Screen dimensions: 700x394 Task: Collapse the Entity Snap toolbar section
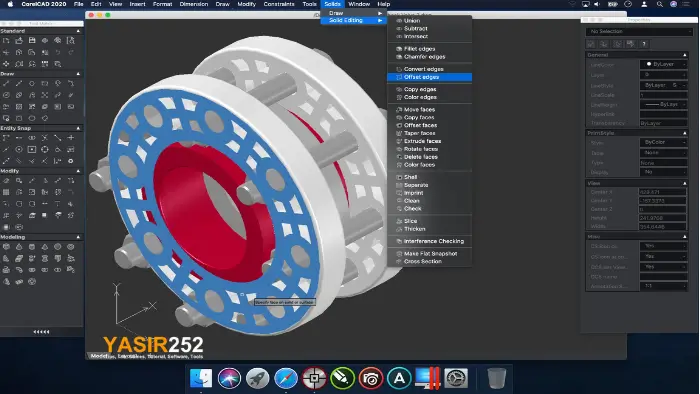(79, 128)
